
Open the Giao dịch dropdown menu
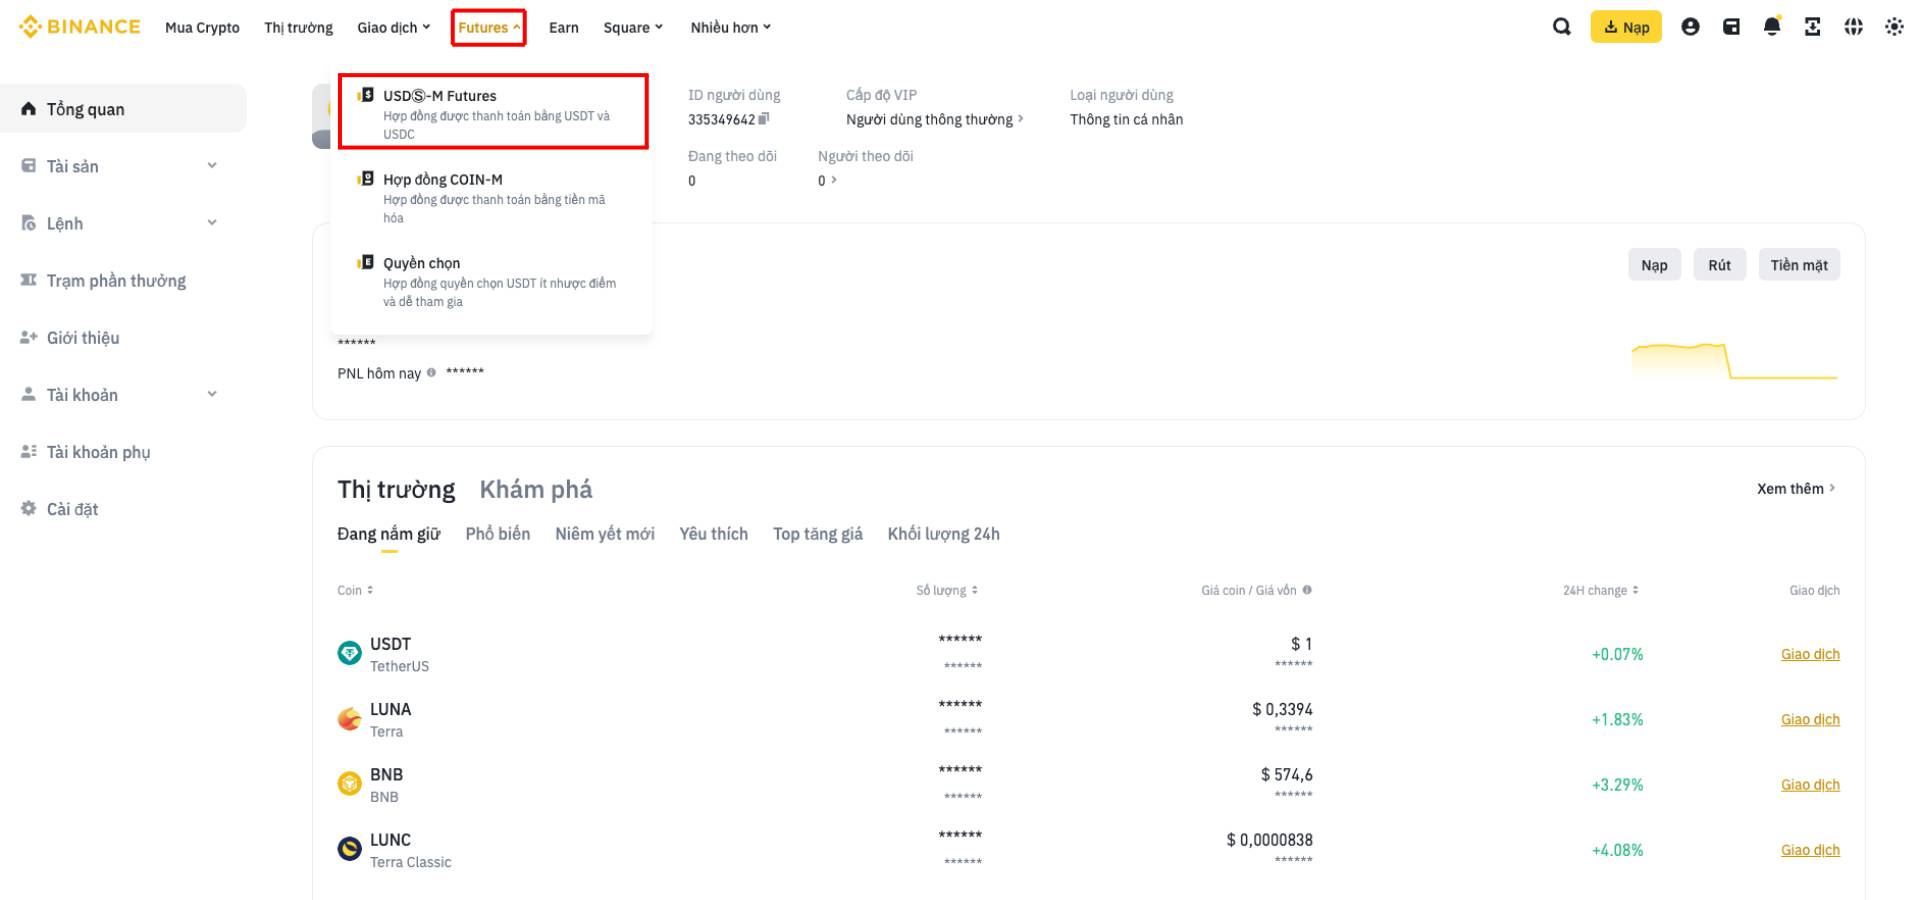(393, 27)
